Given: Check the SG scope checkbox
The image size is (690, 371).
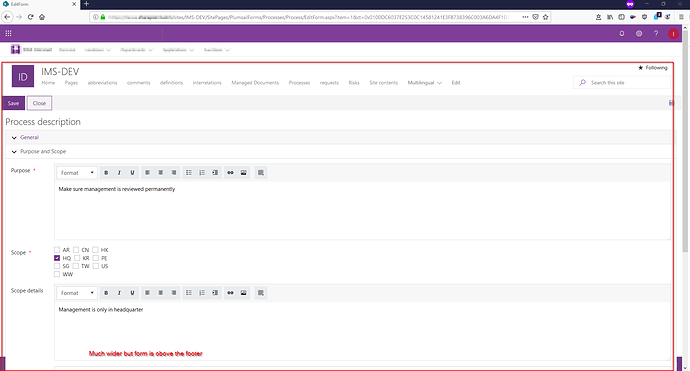Looking at the screenshot, I should [57, 266].
